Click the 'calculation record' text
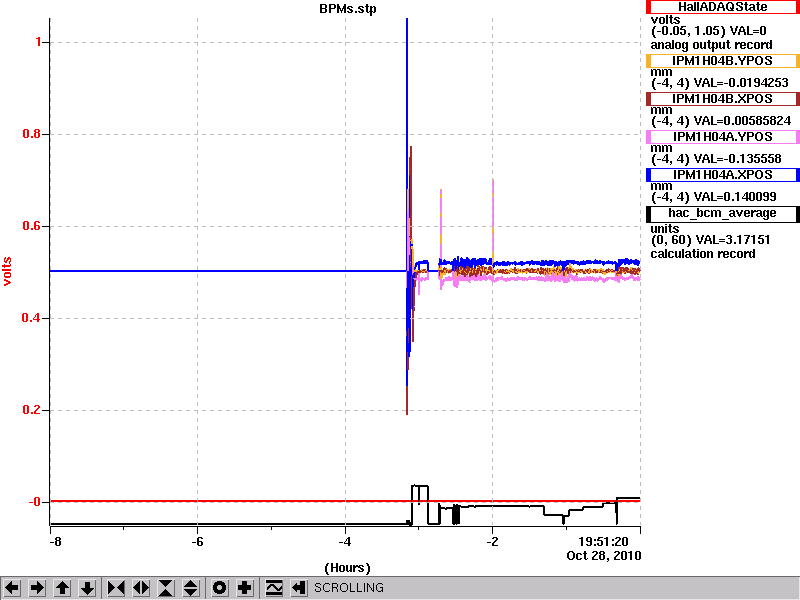The height and width of the screenshot is (600, 800). click(703, 254)
